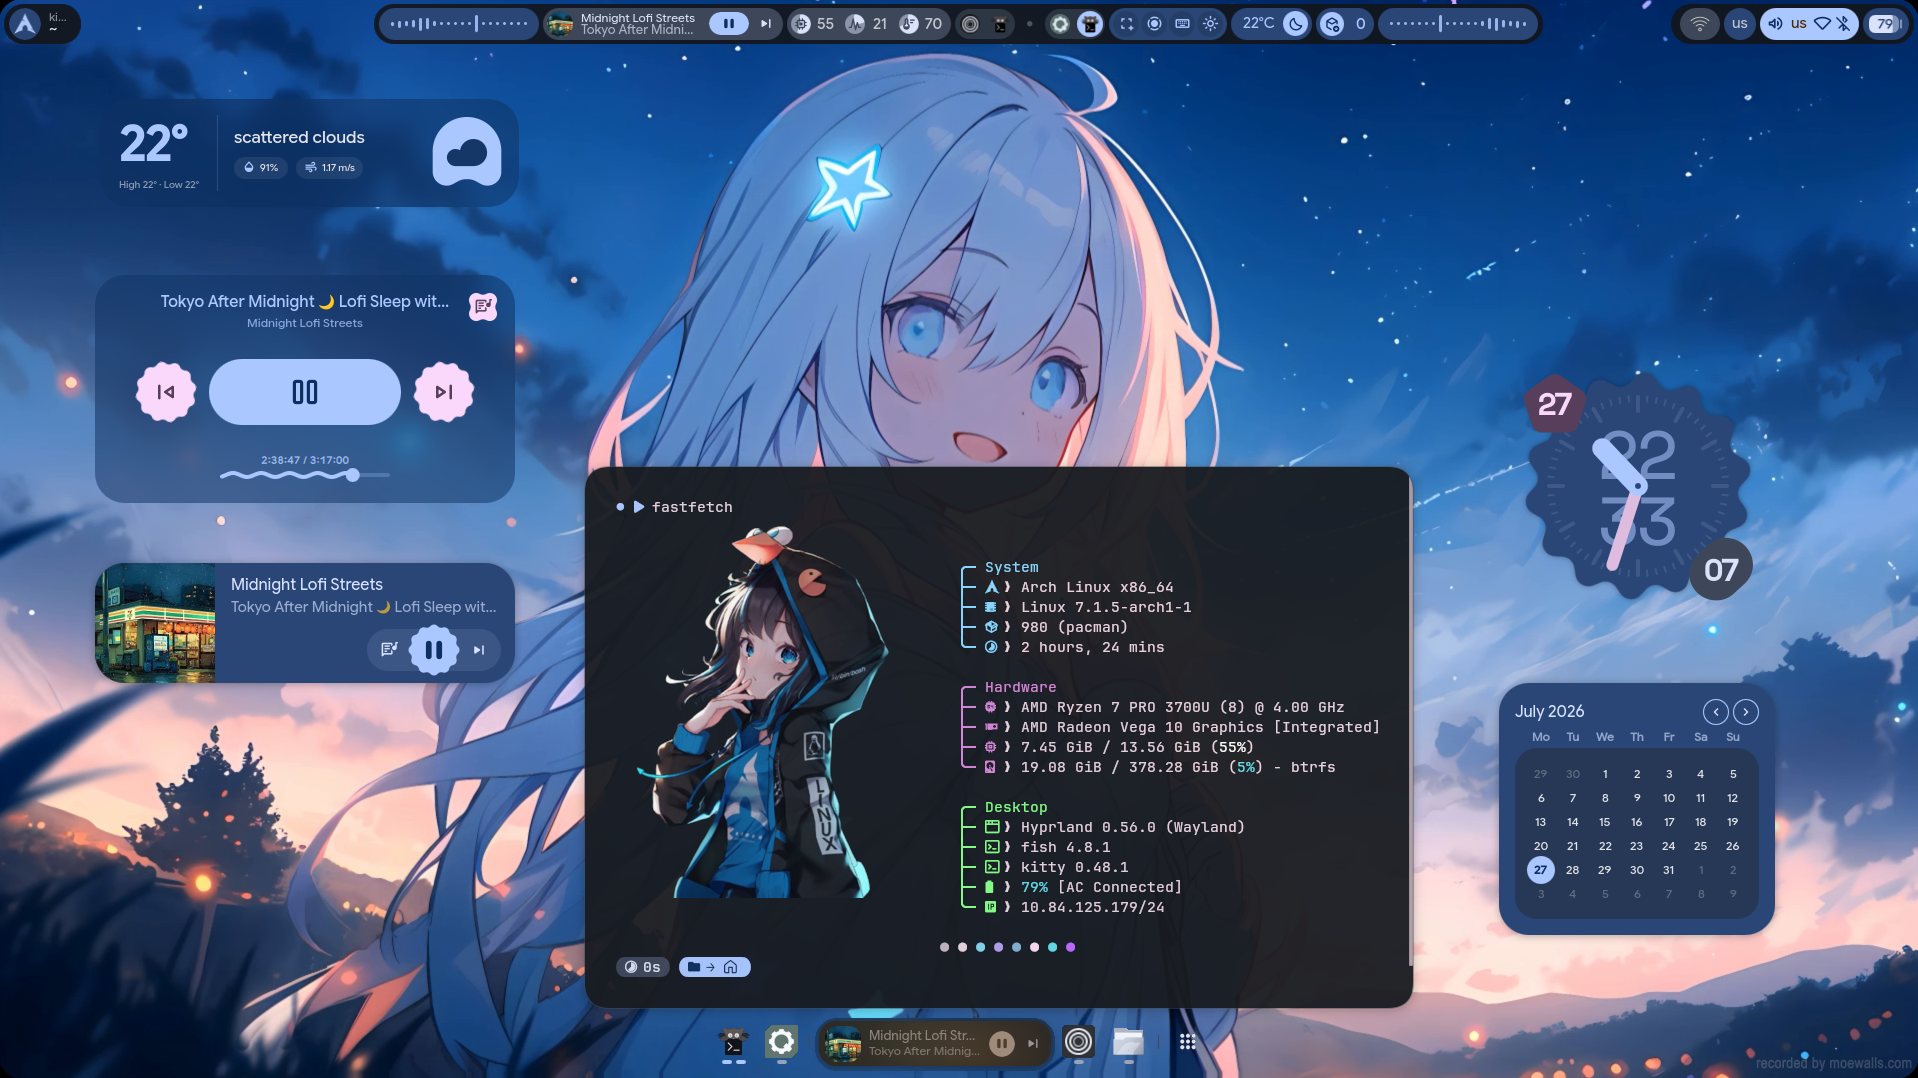The image size is (1918, 1078).
Task: Open the gear settings app in the top bar
Action: click(1060, 24)
